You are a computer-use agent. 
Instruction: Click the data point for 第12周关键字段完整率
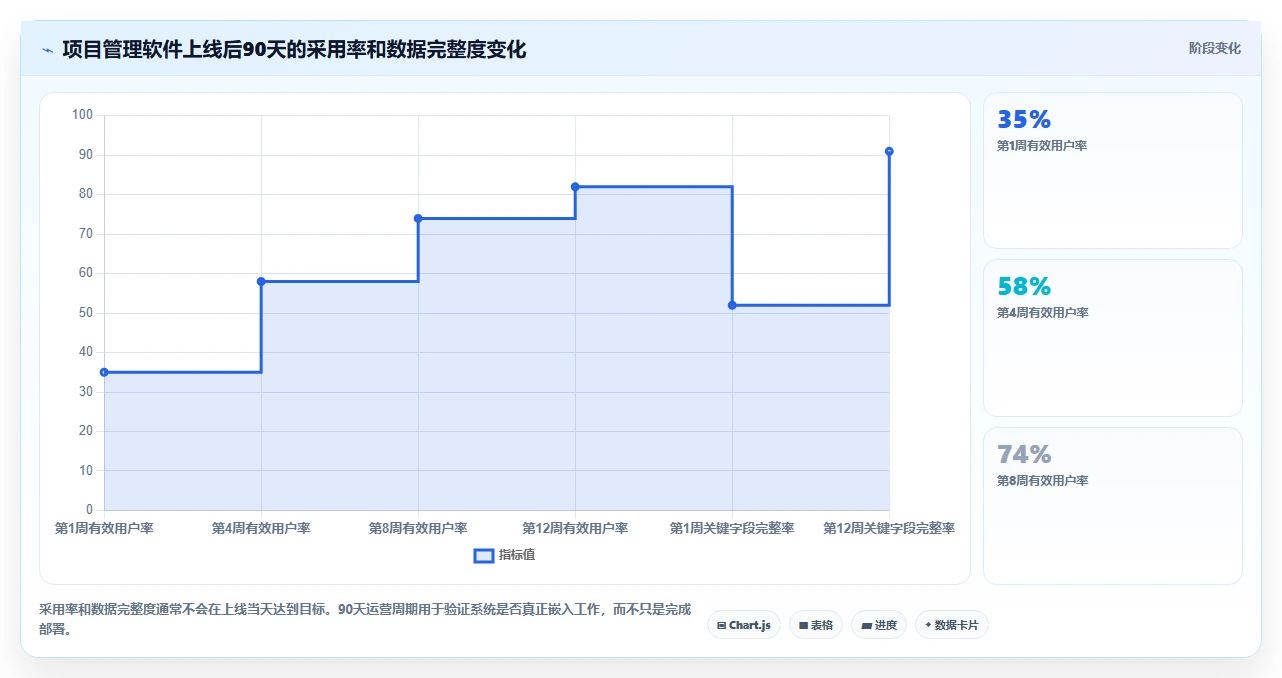pos(889,151)
